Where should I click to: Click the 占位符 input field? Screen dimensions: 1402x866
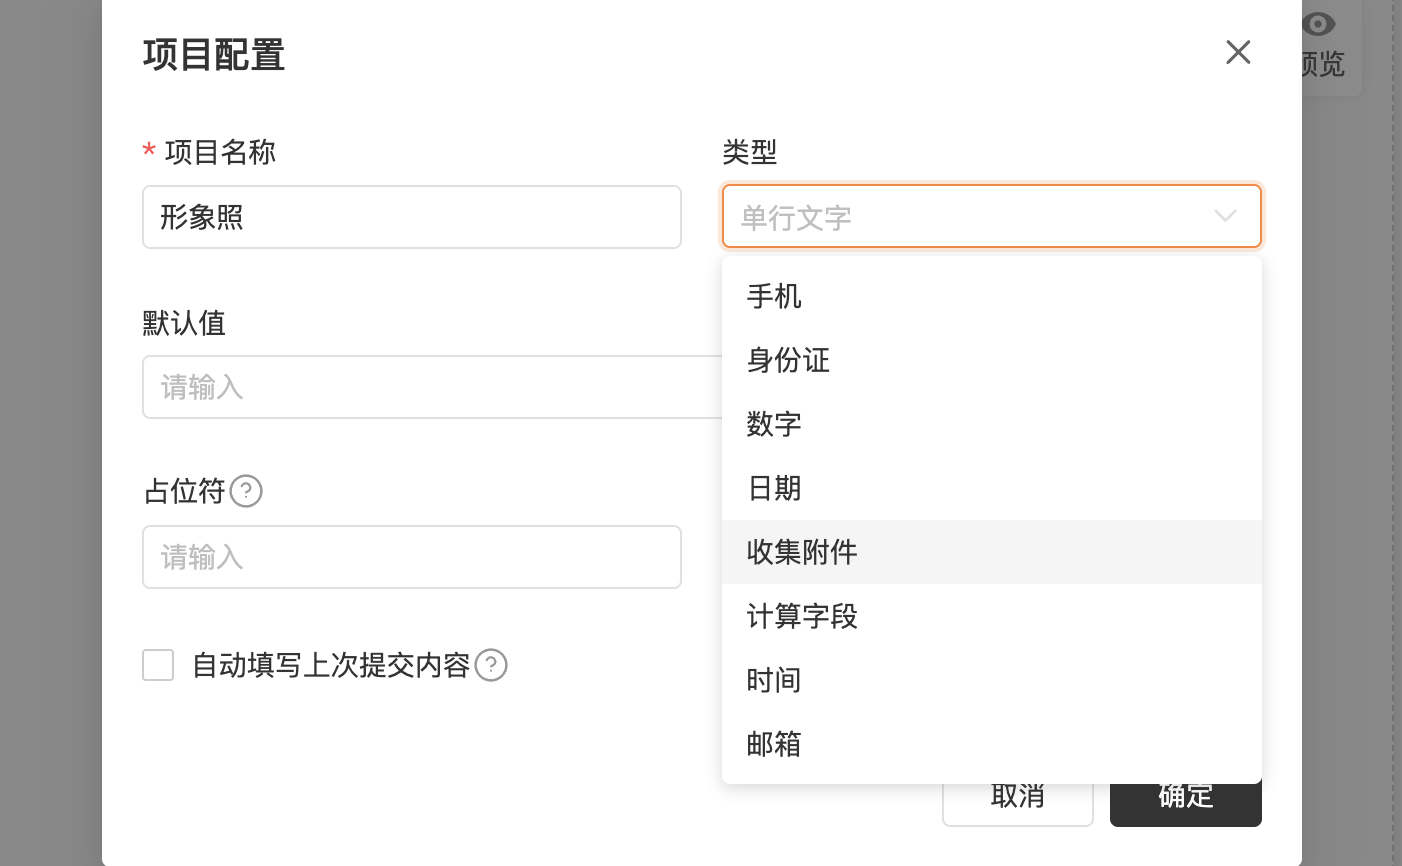[412, 557]
